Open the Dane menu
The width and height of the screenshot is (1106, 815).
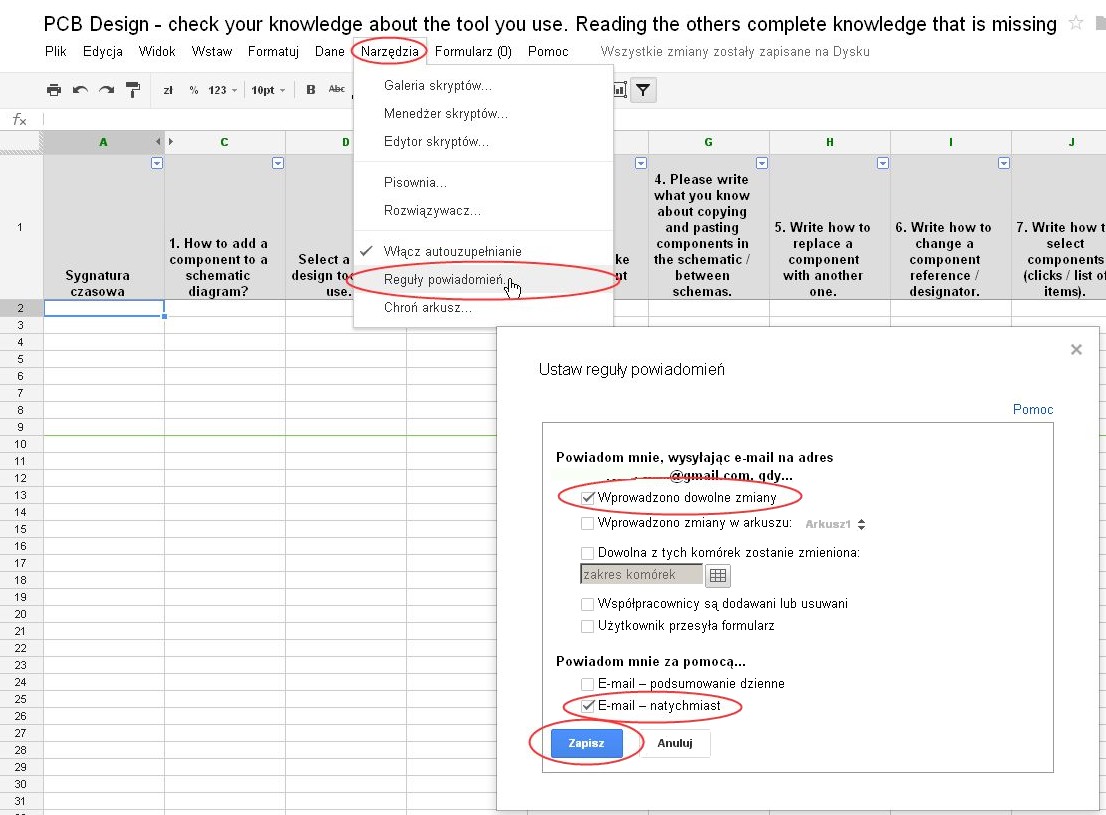pos(329,52)
